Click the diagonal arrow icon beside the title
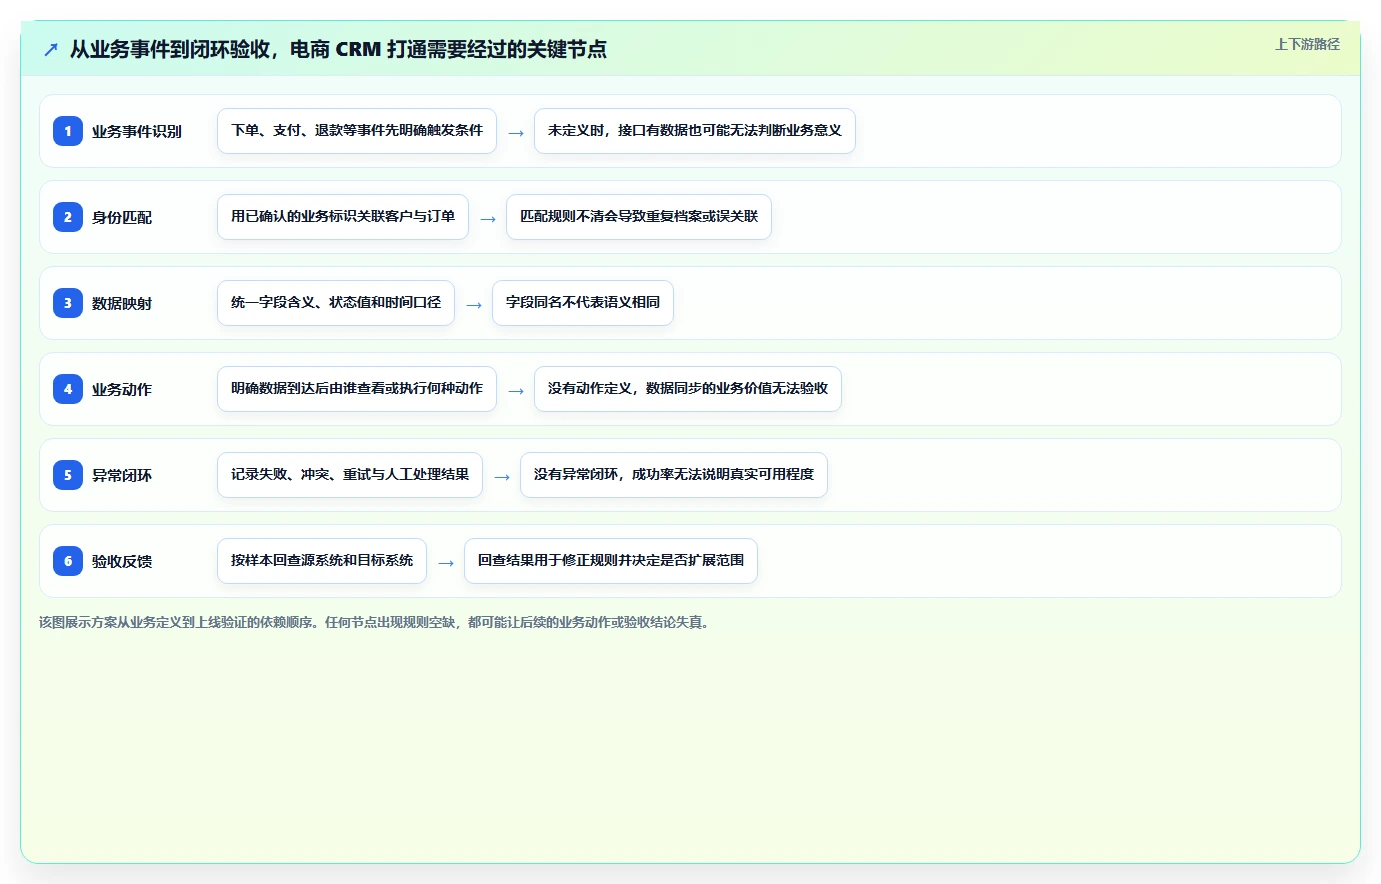1381x884 pixels. click(x=51, y=49)
